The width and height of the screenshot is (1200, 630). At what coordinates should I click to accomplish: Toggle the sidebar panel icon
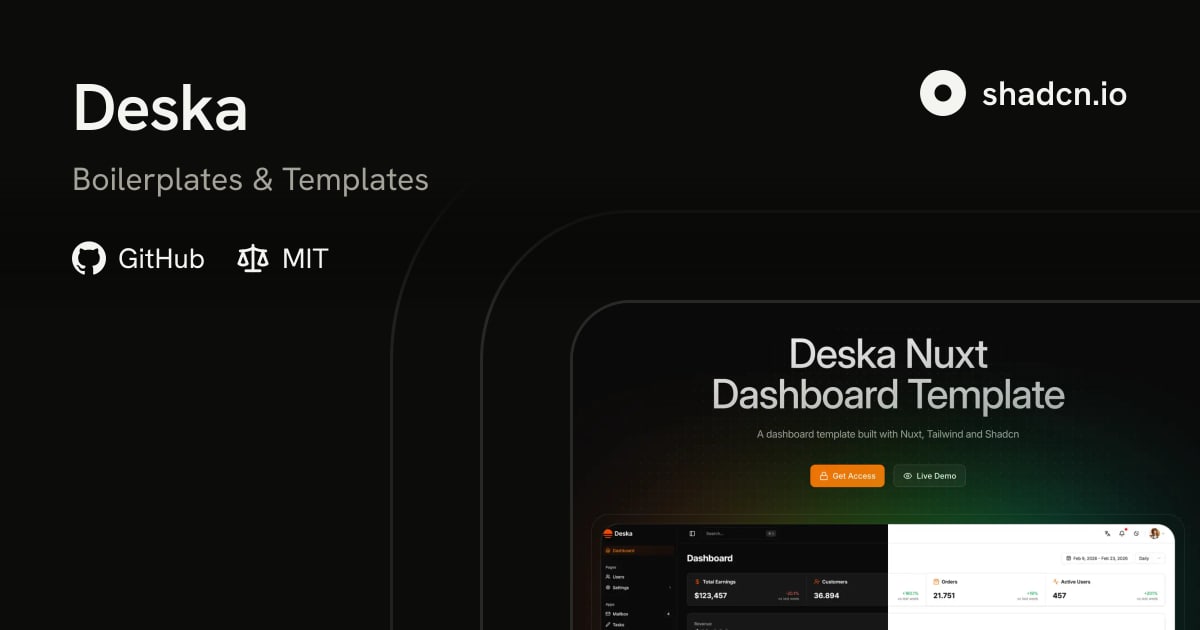[692, 533]
